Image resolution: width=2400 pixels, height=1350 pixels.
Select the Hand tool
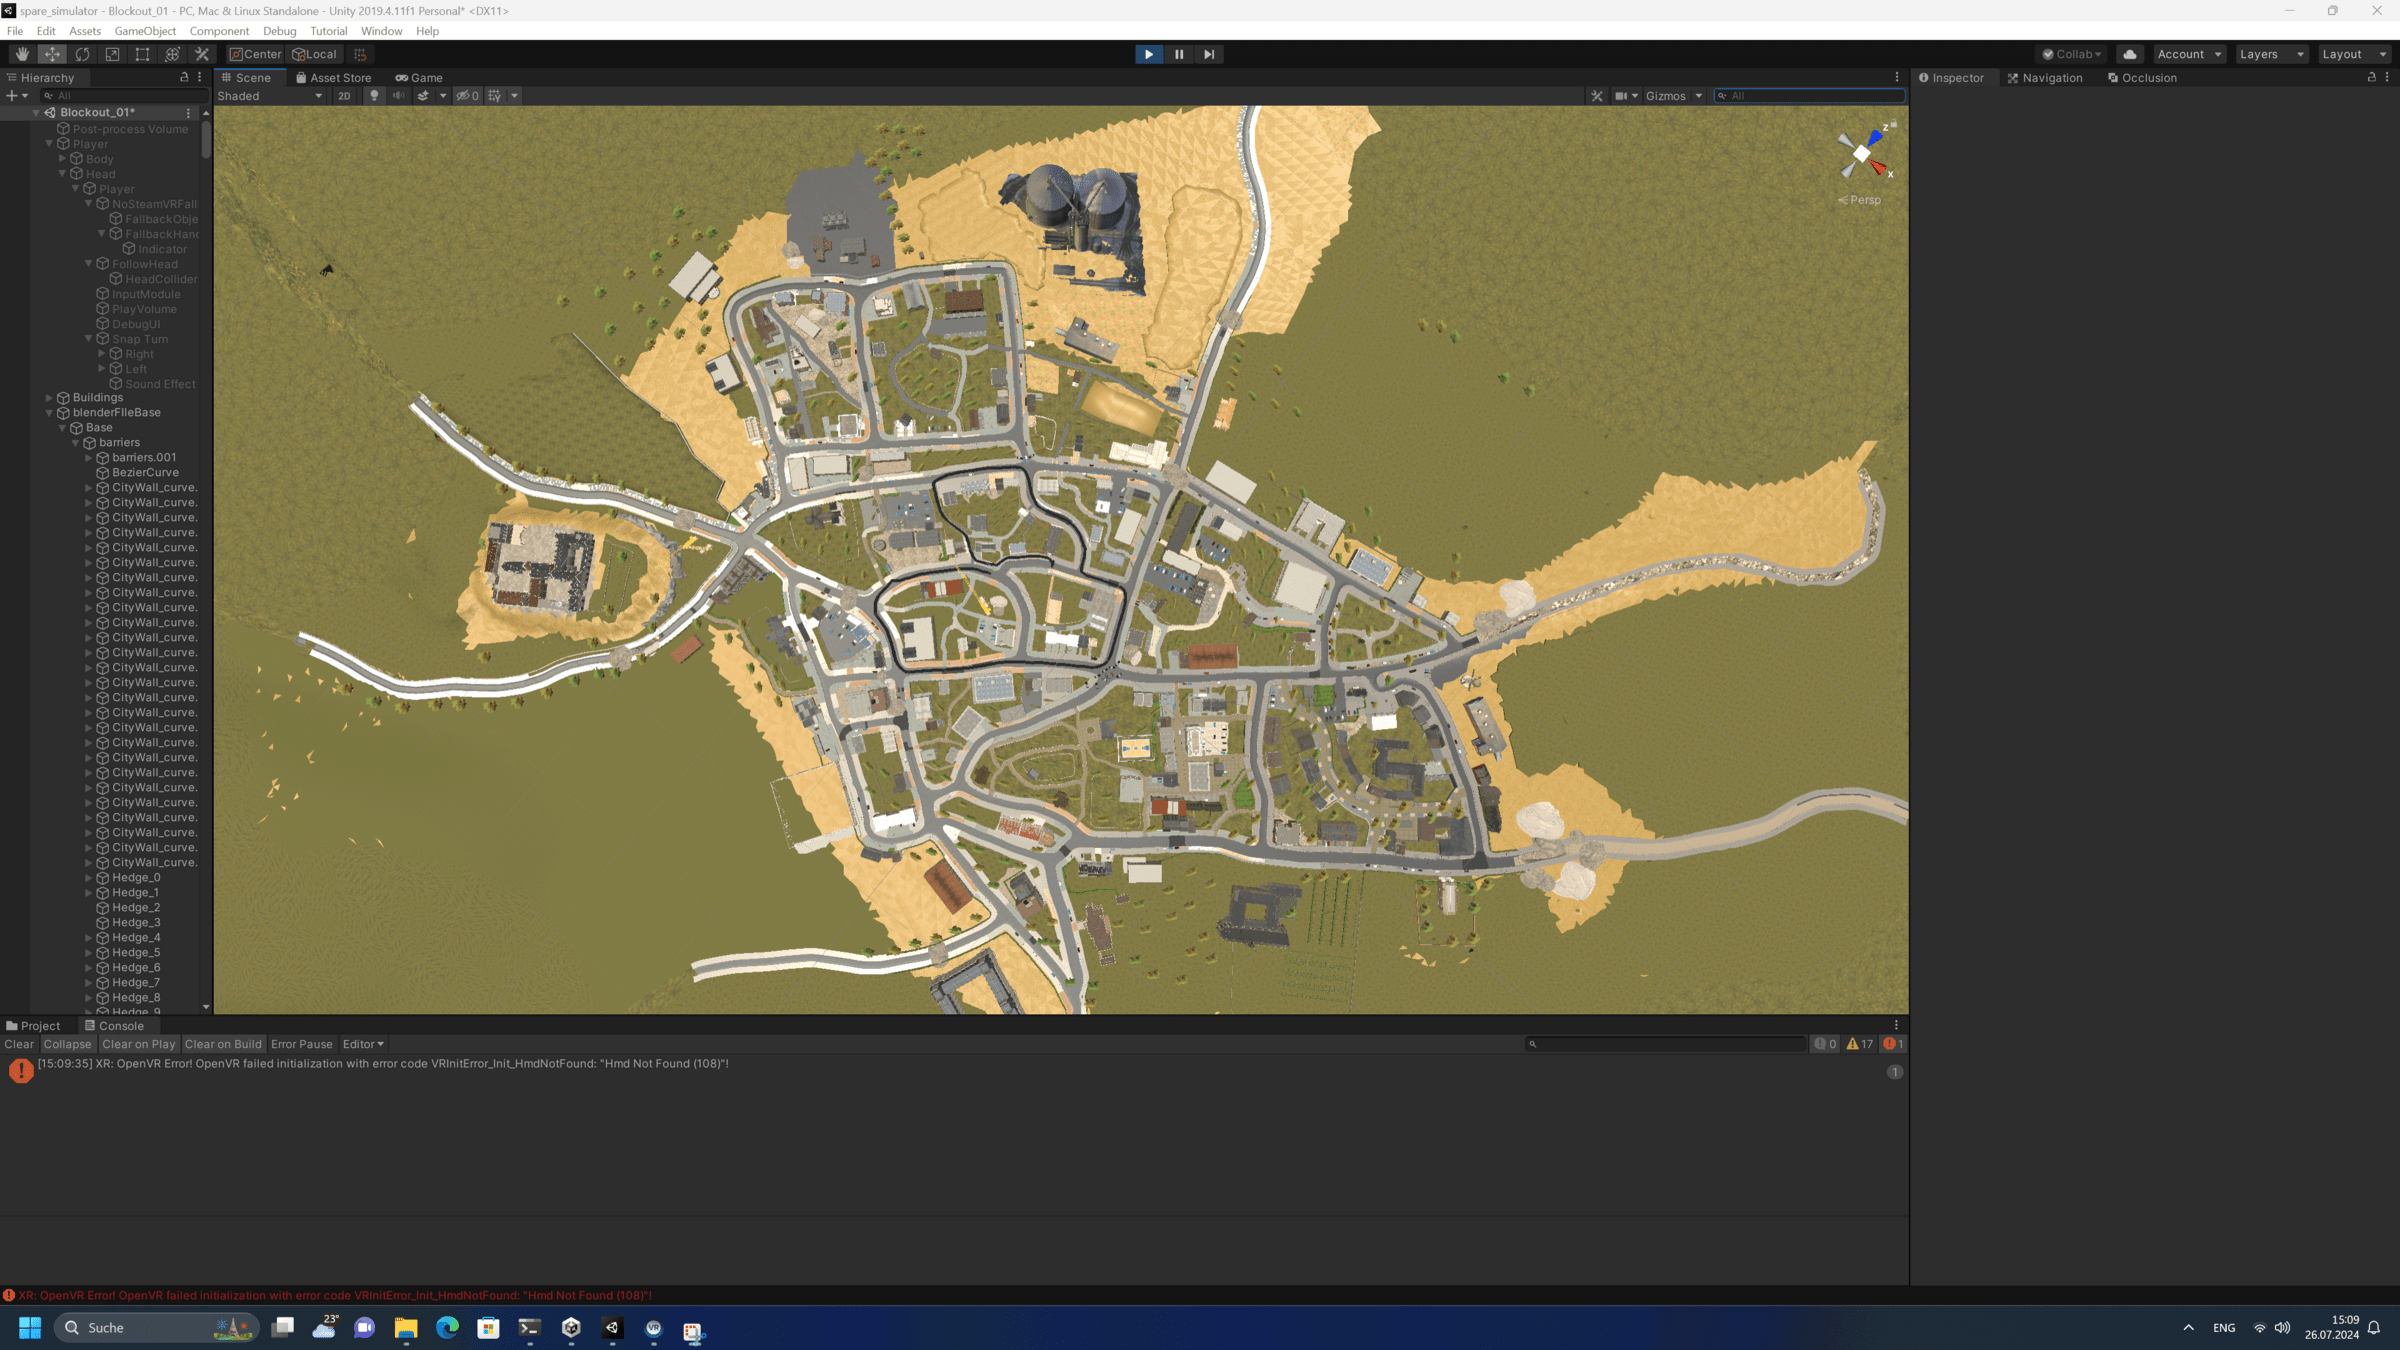coord(22,54)
